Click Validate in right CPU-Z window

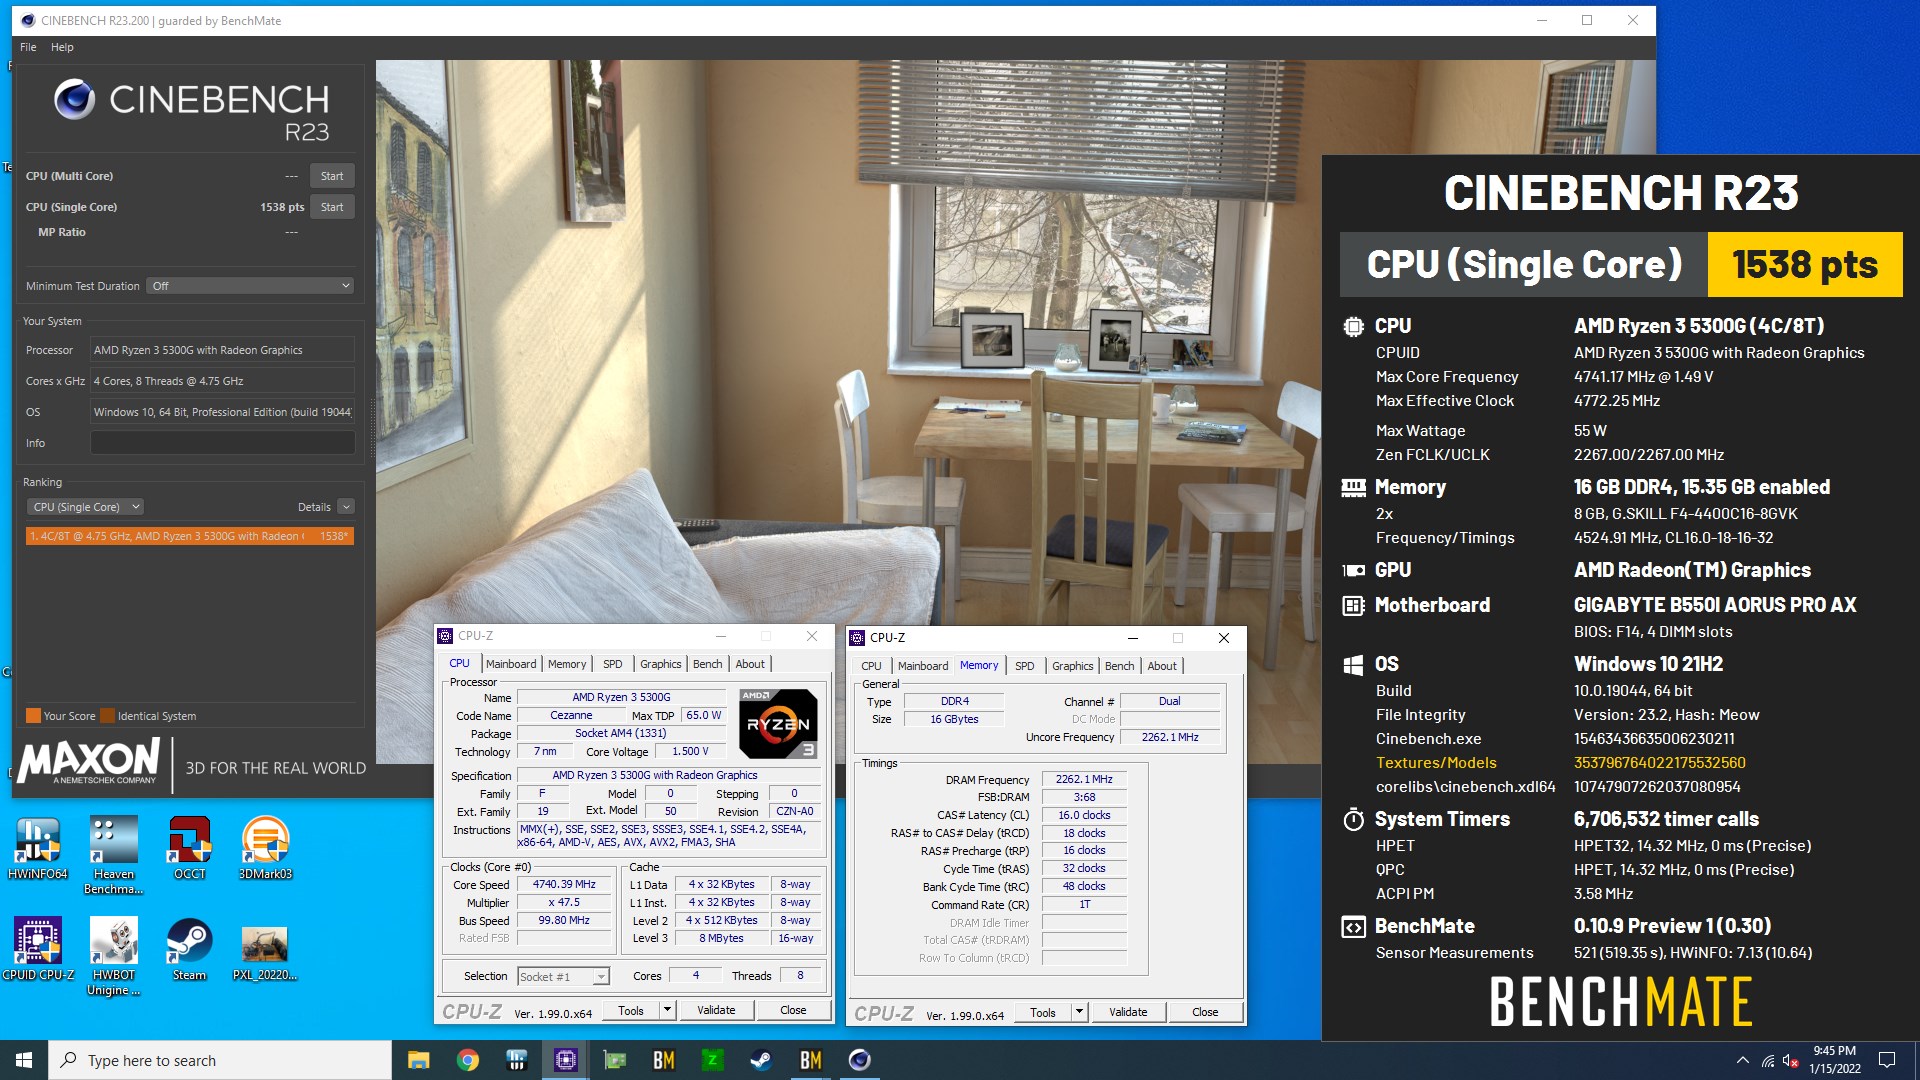point(1128,1013)
